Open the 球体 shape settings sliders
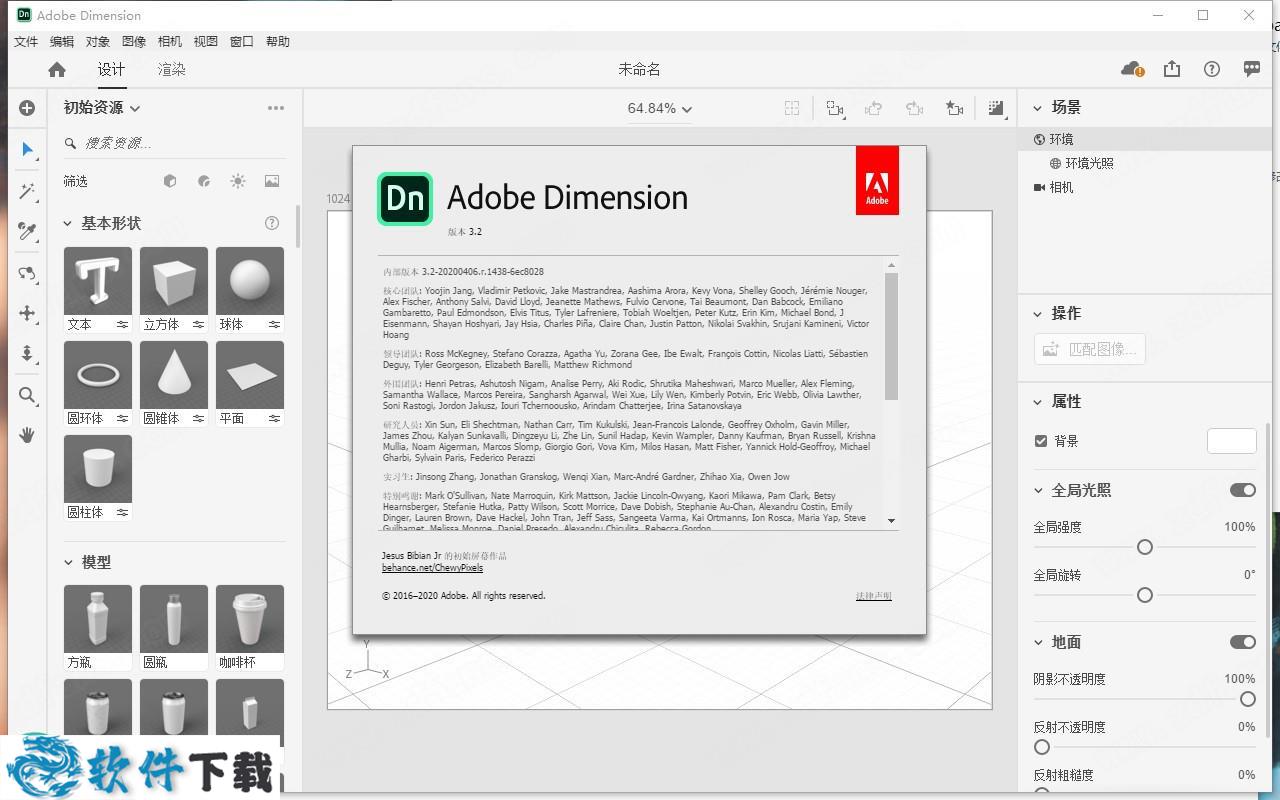Image resolution: width=1280 pixels, height=800 pixels. [x=274, y=324]
